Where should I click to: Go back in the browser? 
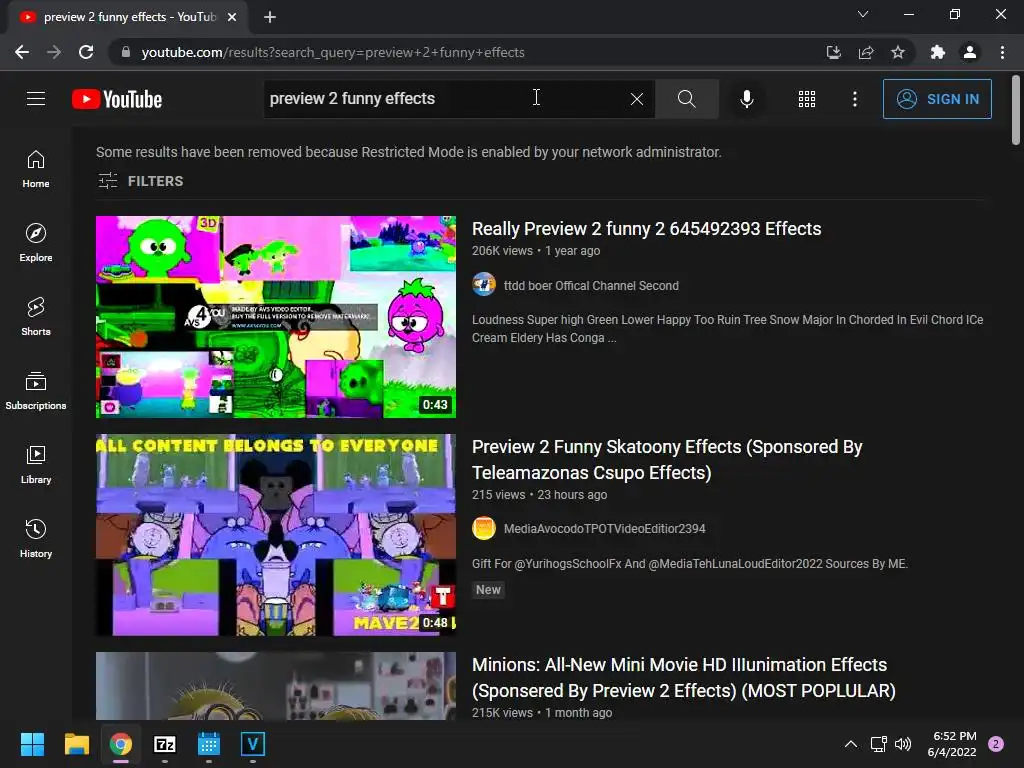coord(22,52)
